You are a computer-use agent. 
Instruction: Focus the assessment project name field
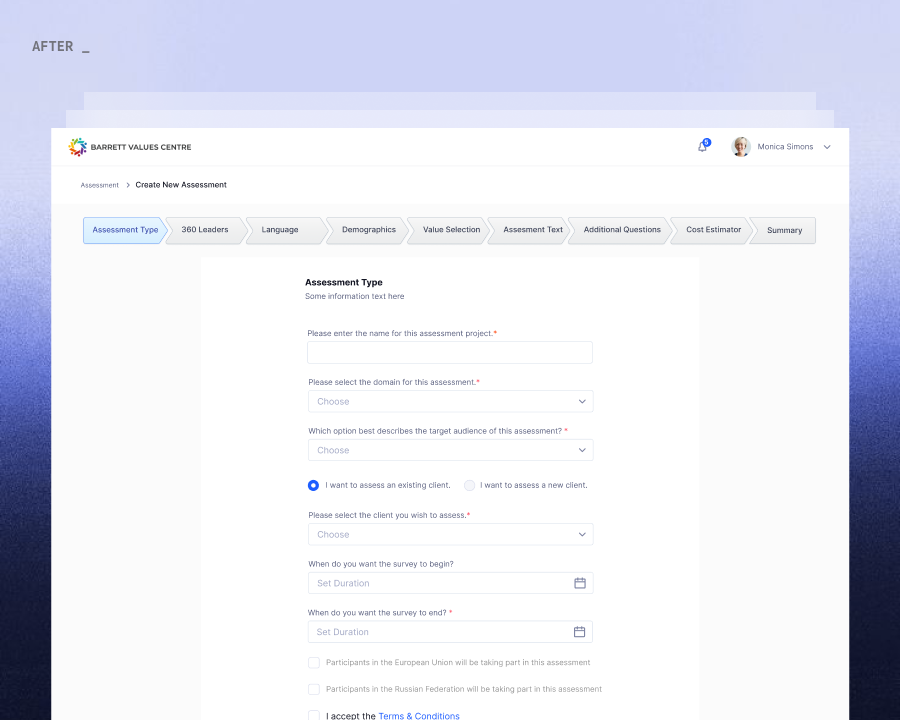tap(450, 353)
